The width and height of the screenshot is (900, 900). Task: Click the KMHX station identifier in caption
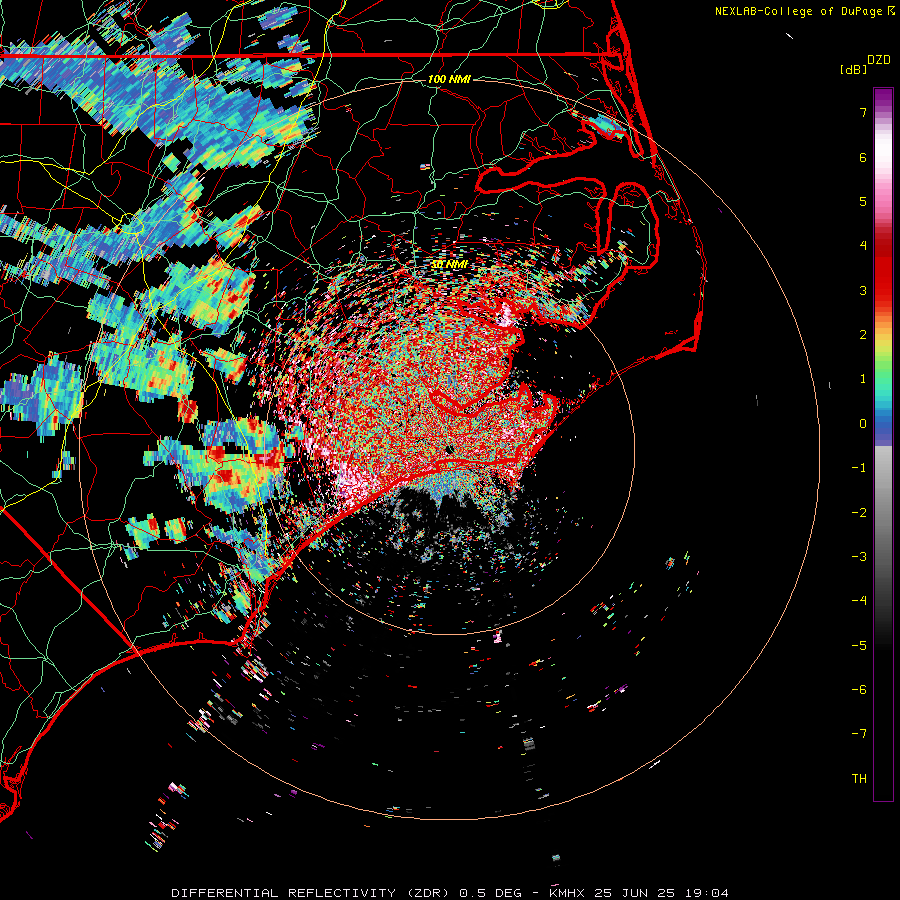567,893
